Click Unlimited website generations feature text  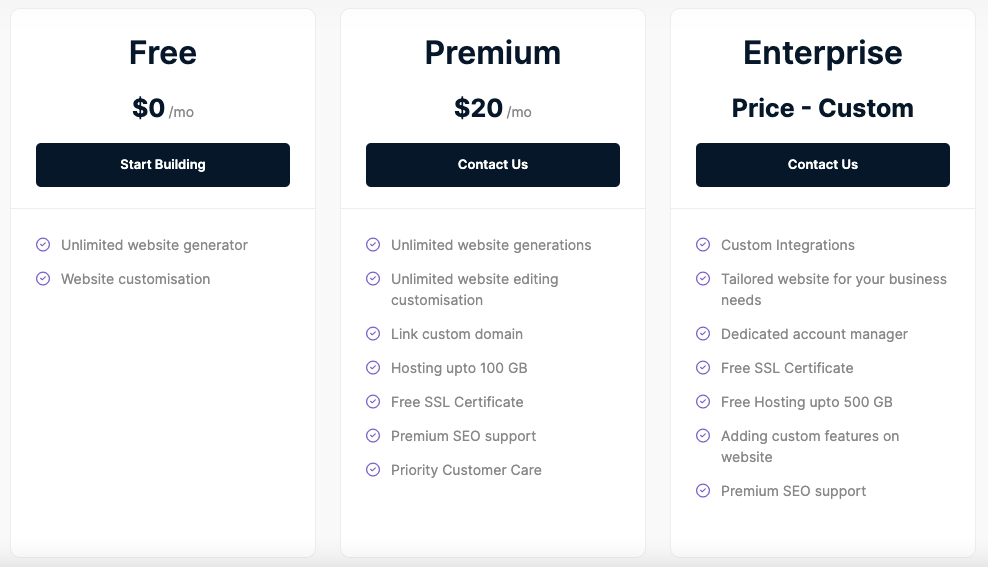tap(491, 245)
